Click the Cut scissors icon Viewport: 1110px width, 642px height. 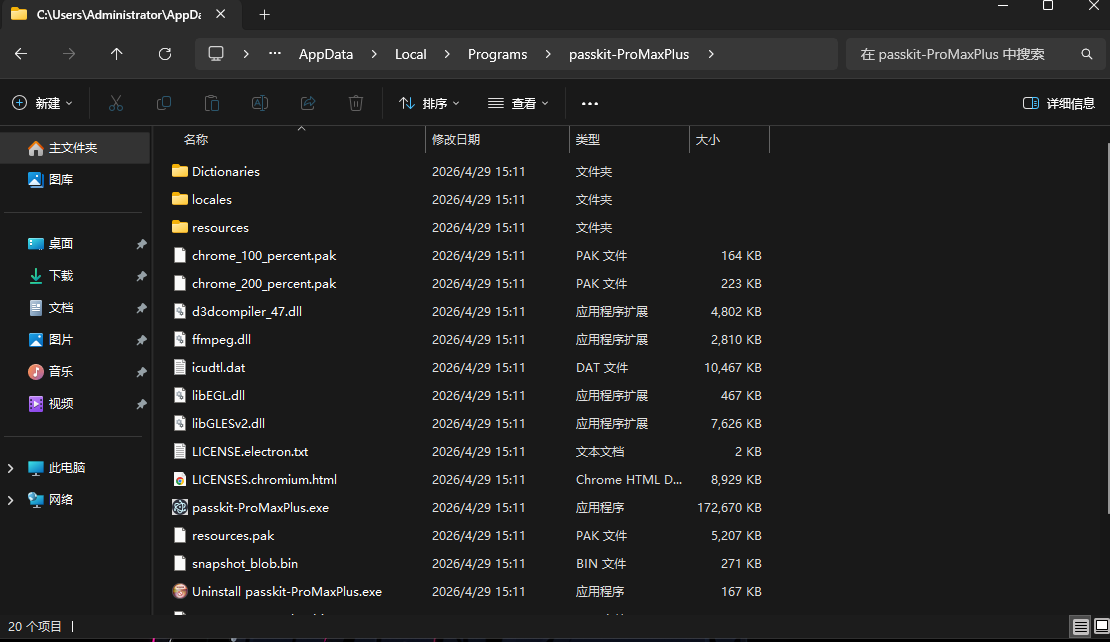pos(116,103)
